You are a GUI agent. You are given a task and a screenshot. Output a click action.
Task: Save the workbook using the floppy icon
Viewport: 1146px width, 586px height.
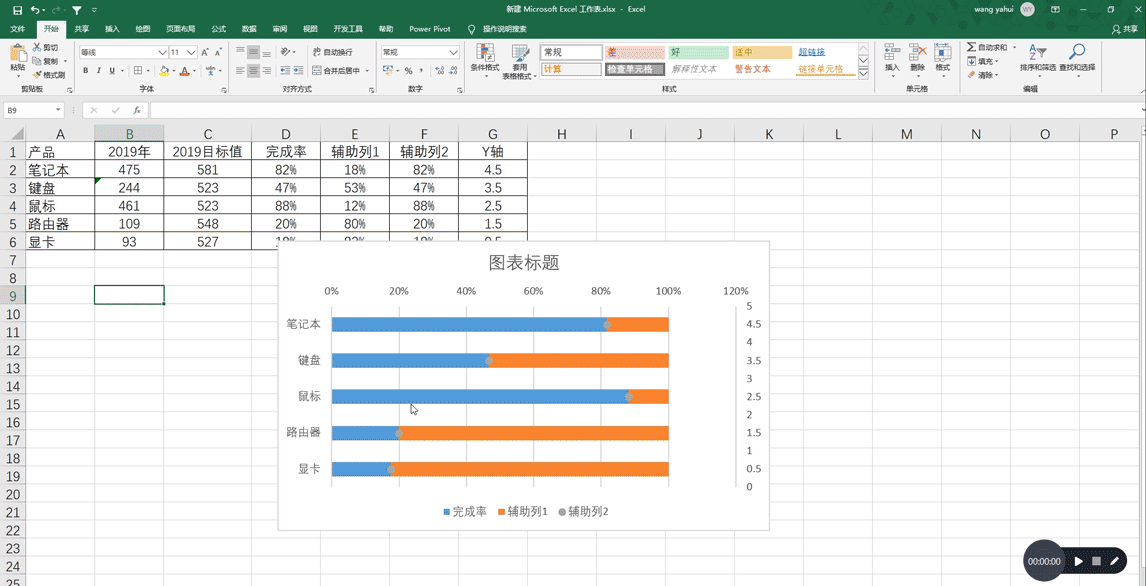[17, 10]
